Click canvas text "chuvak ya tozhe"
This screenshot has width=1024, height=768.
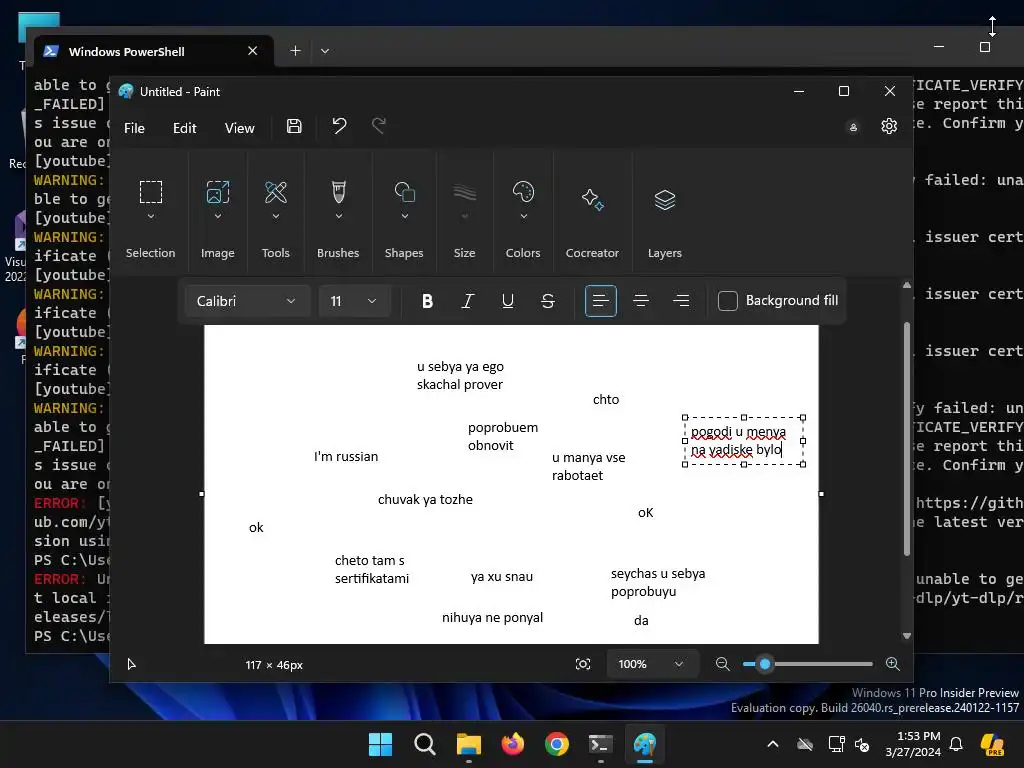[425, 500]
